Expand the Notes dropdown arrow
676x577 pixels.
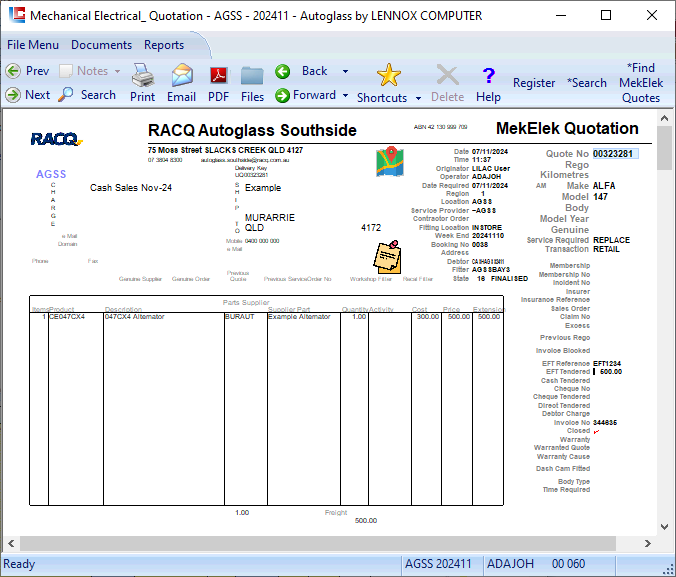pyautogui.click(x=117, y=71)
